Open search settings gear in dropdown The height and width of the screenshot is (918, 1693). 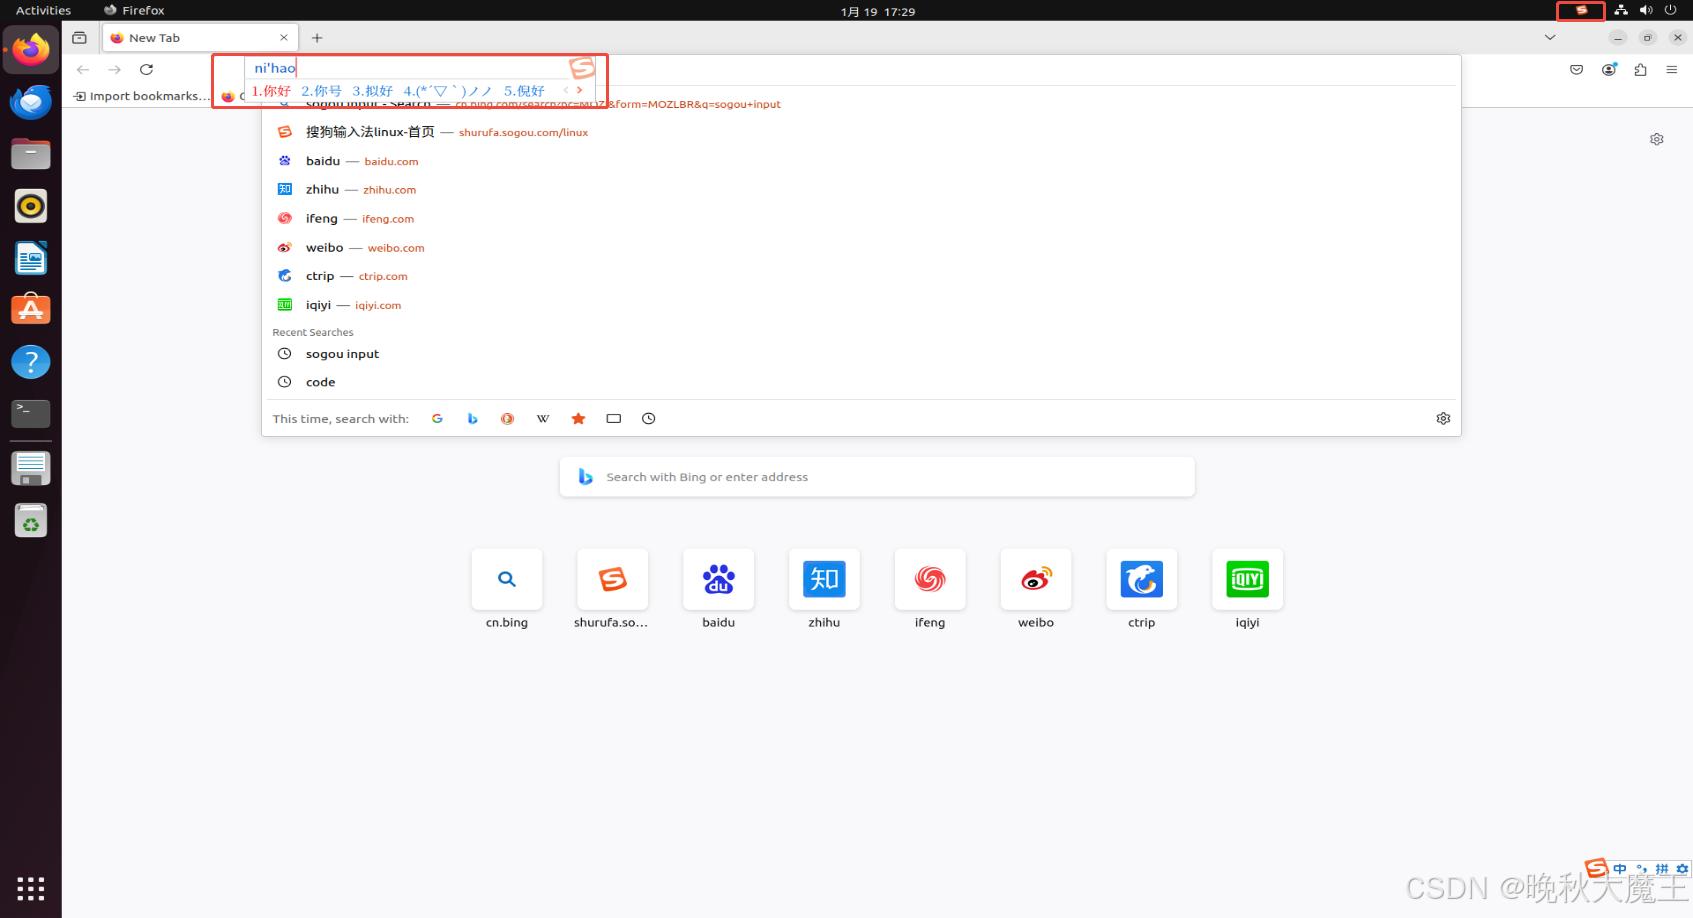coord(1443,419)
